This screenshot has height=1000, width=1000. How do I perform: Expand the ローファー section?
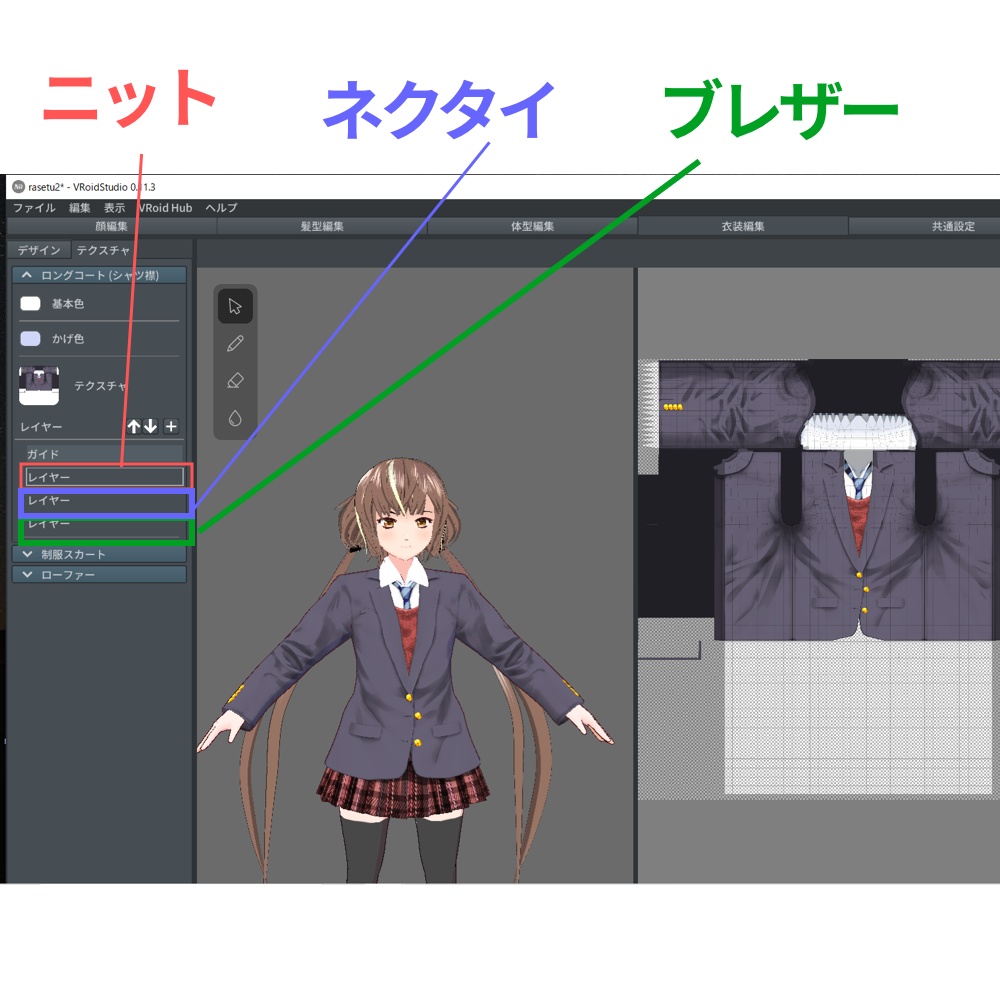click(x=97, y=573)
